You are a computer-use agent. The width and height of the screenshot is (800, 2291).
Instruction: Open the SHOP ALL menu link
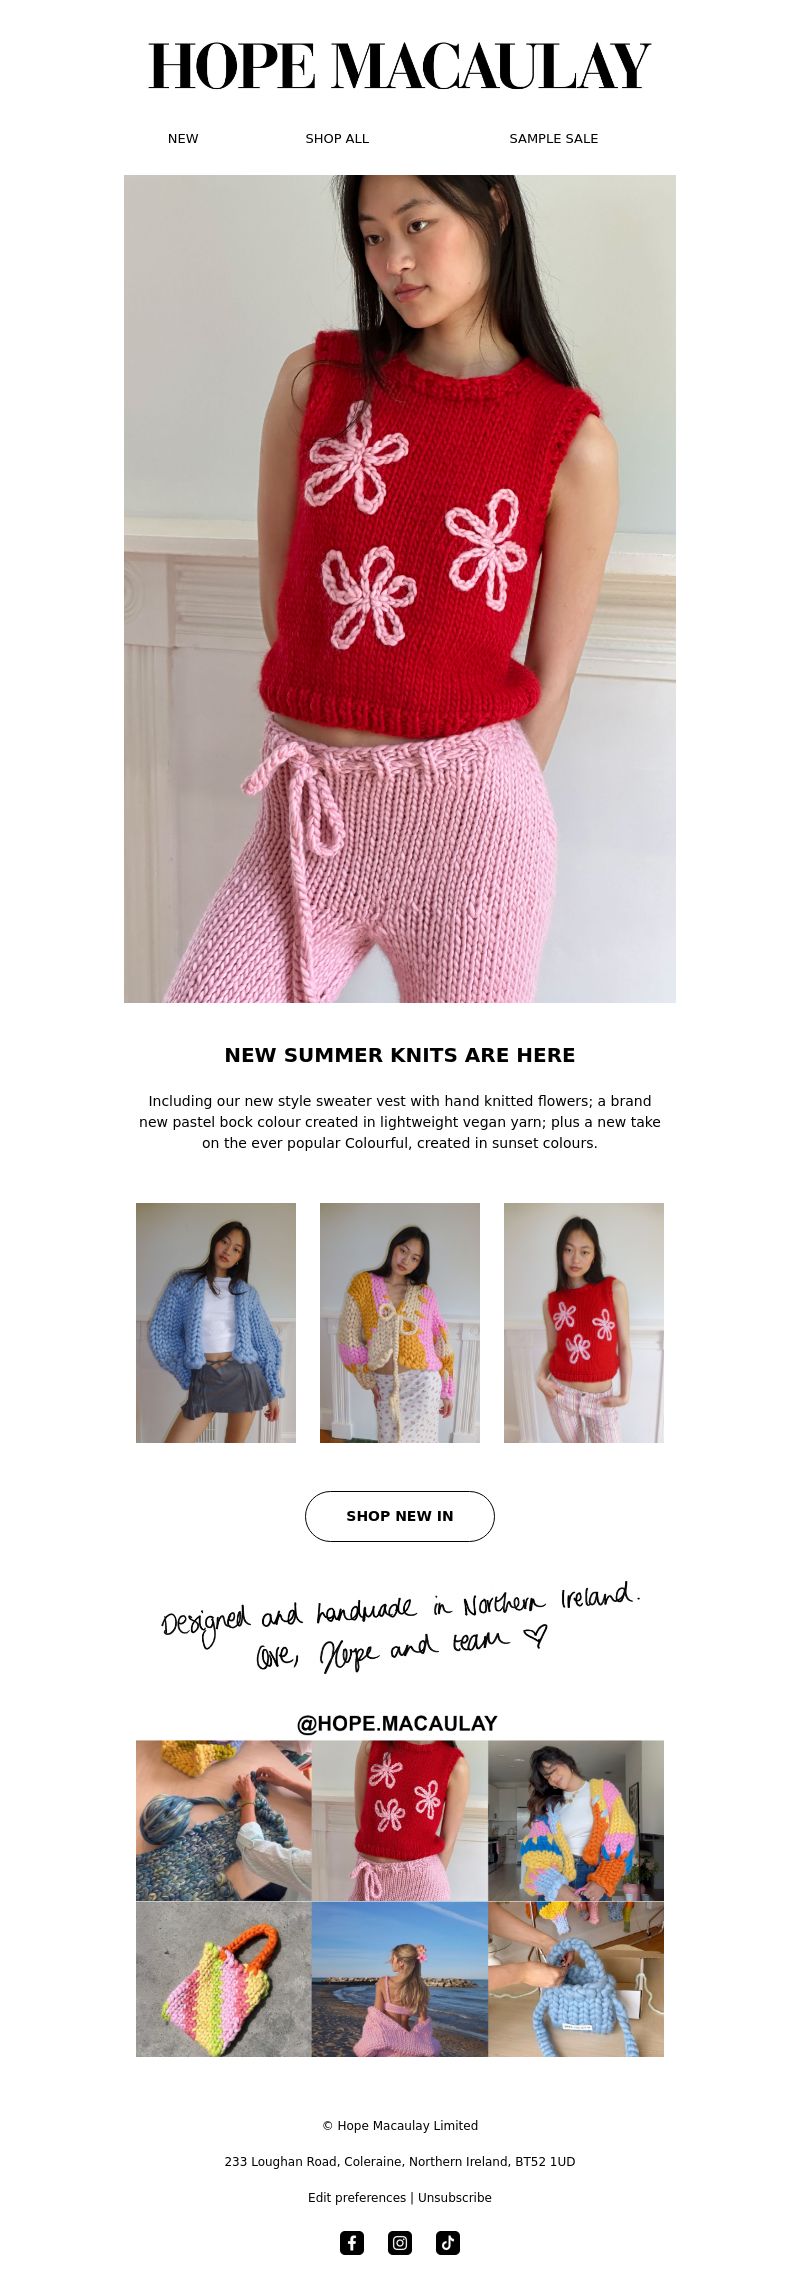coord(337,139)
